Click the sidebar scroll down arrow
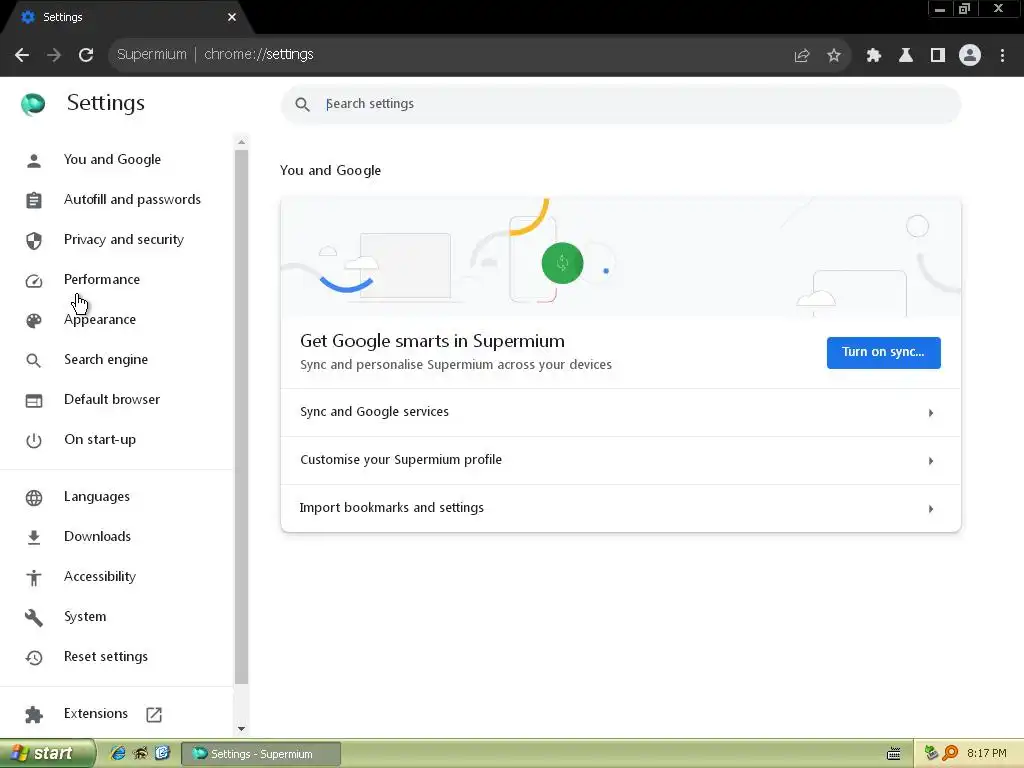This screenshot has width=1024, height=768. pyautogui.click(x=242, y=728)
